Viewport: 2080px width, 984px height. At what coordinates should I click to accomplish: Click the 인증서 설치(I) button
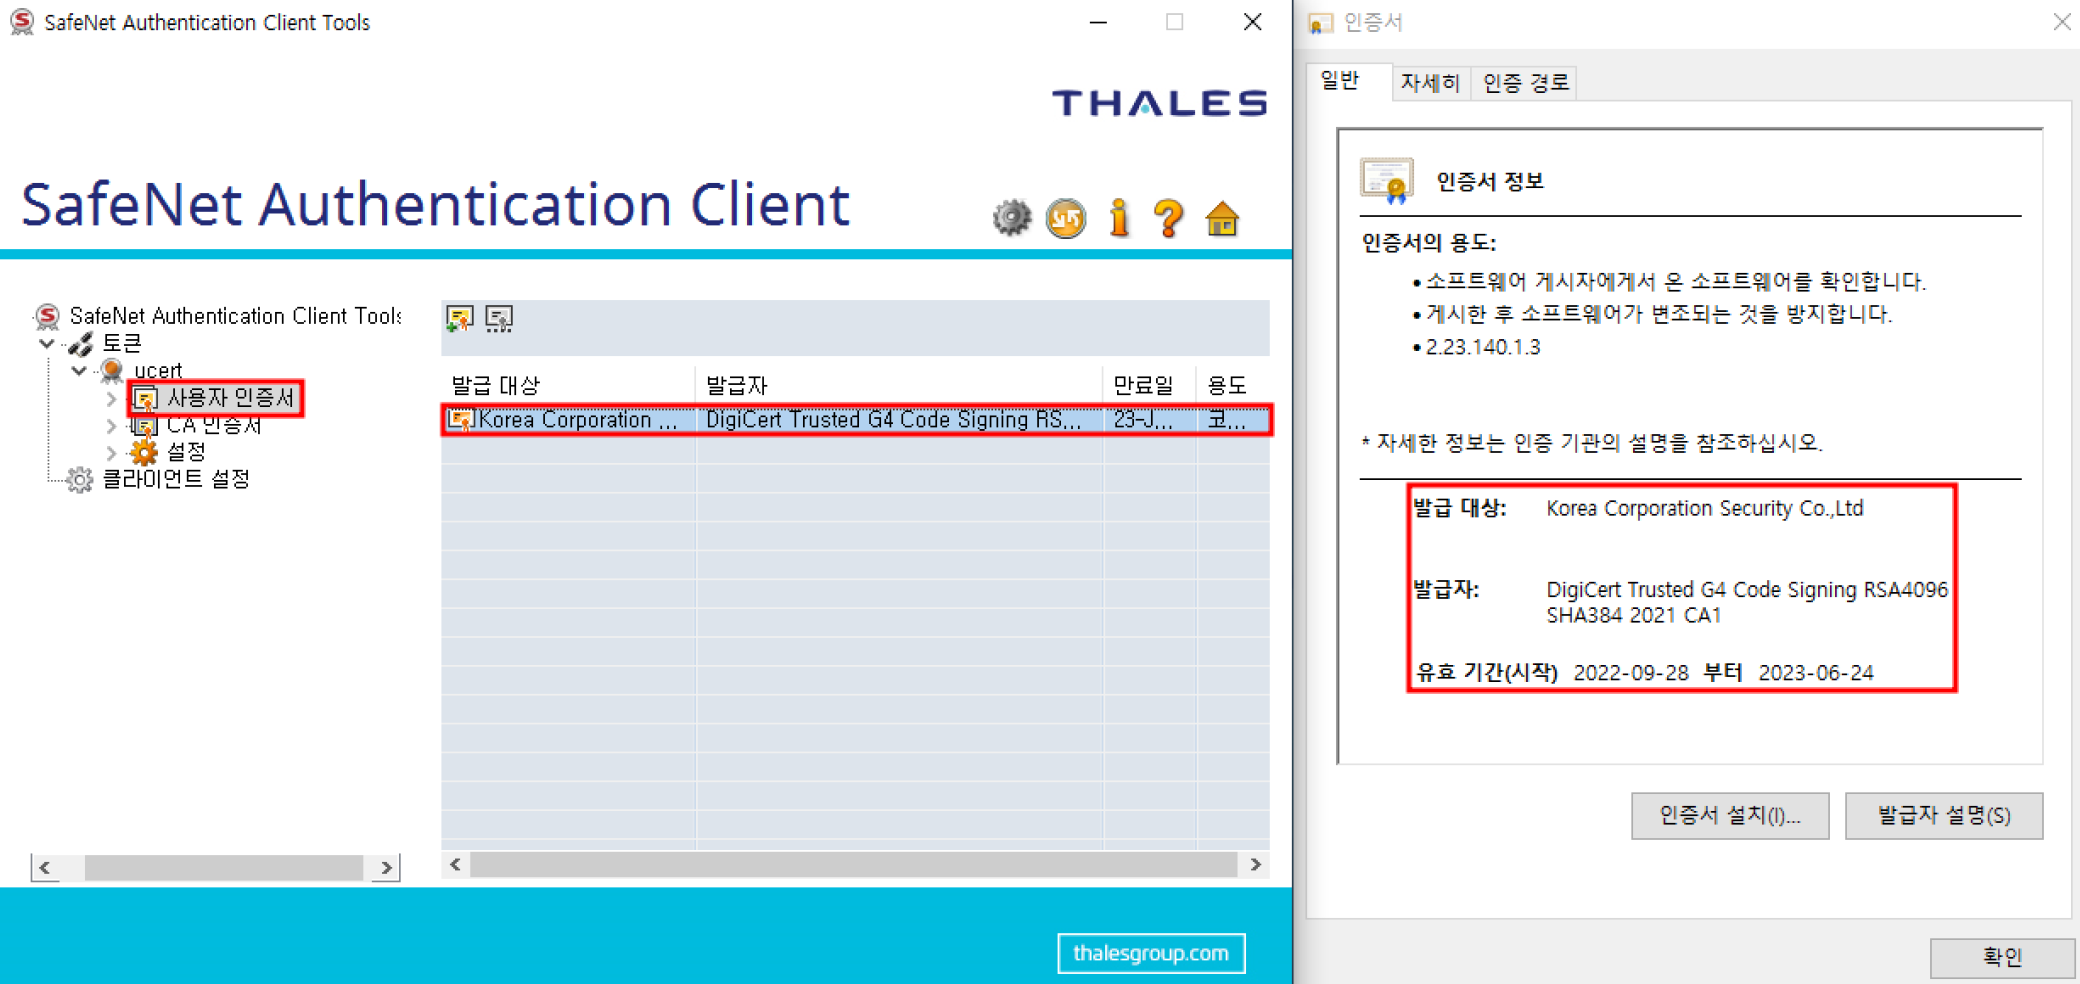click(1729, 815)
